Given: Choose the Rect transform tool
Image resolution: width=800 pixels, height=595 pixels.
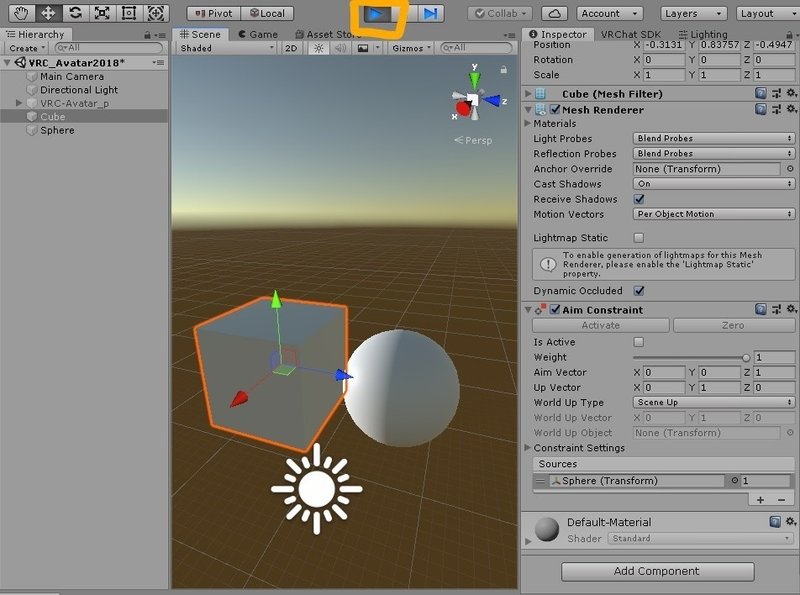Looking at the screenshot, I should click(128, 13).
